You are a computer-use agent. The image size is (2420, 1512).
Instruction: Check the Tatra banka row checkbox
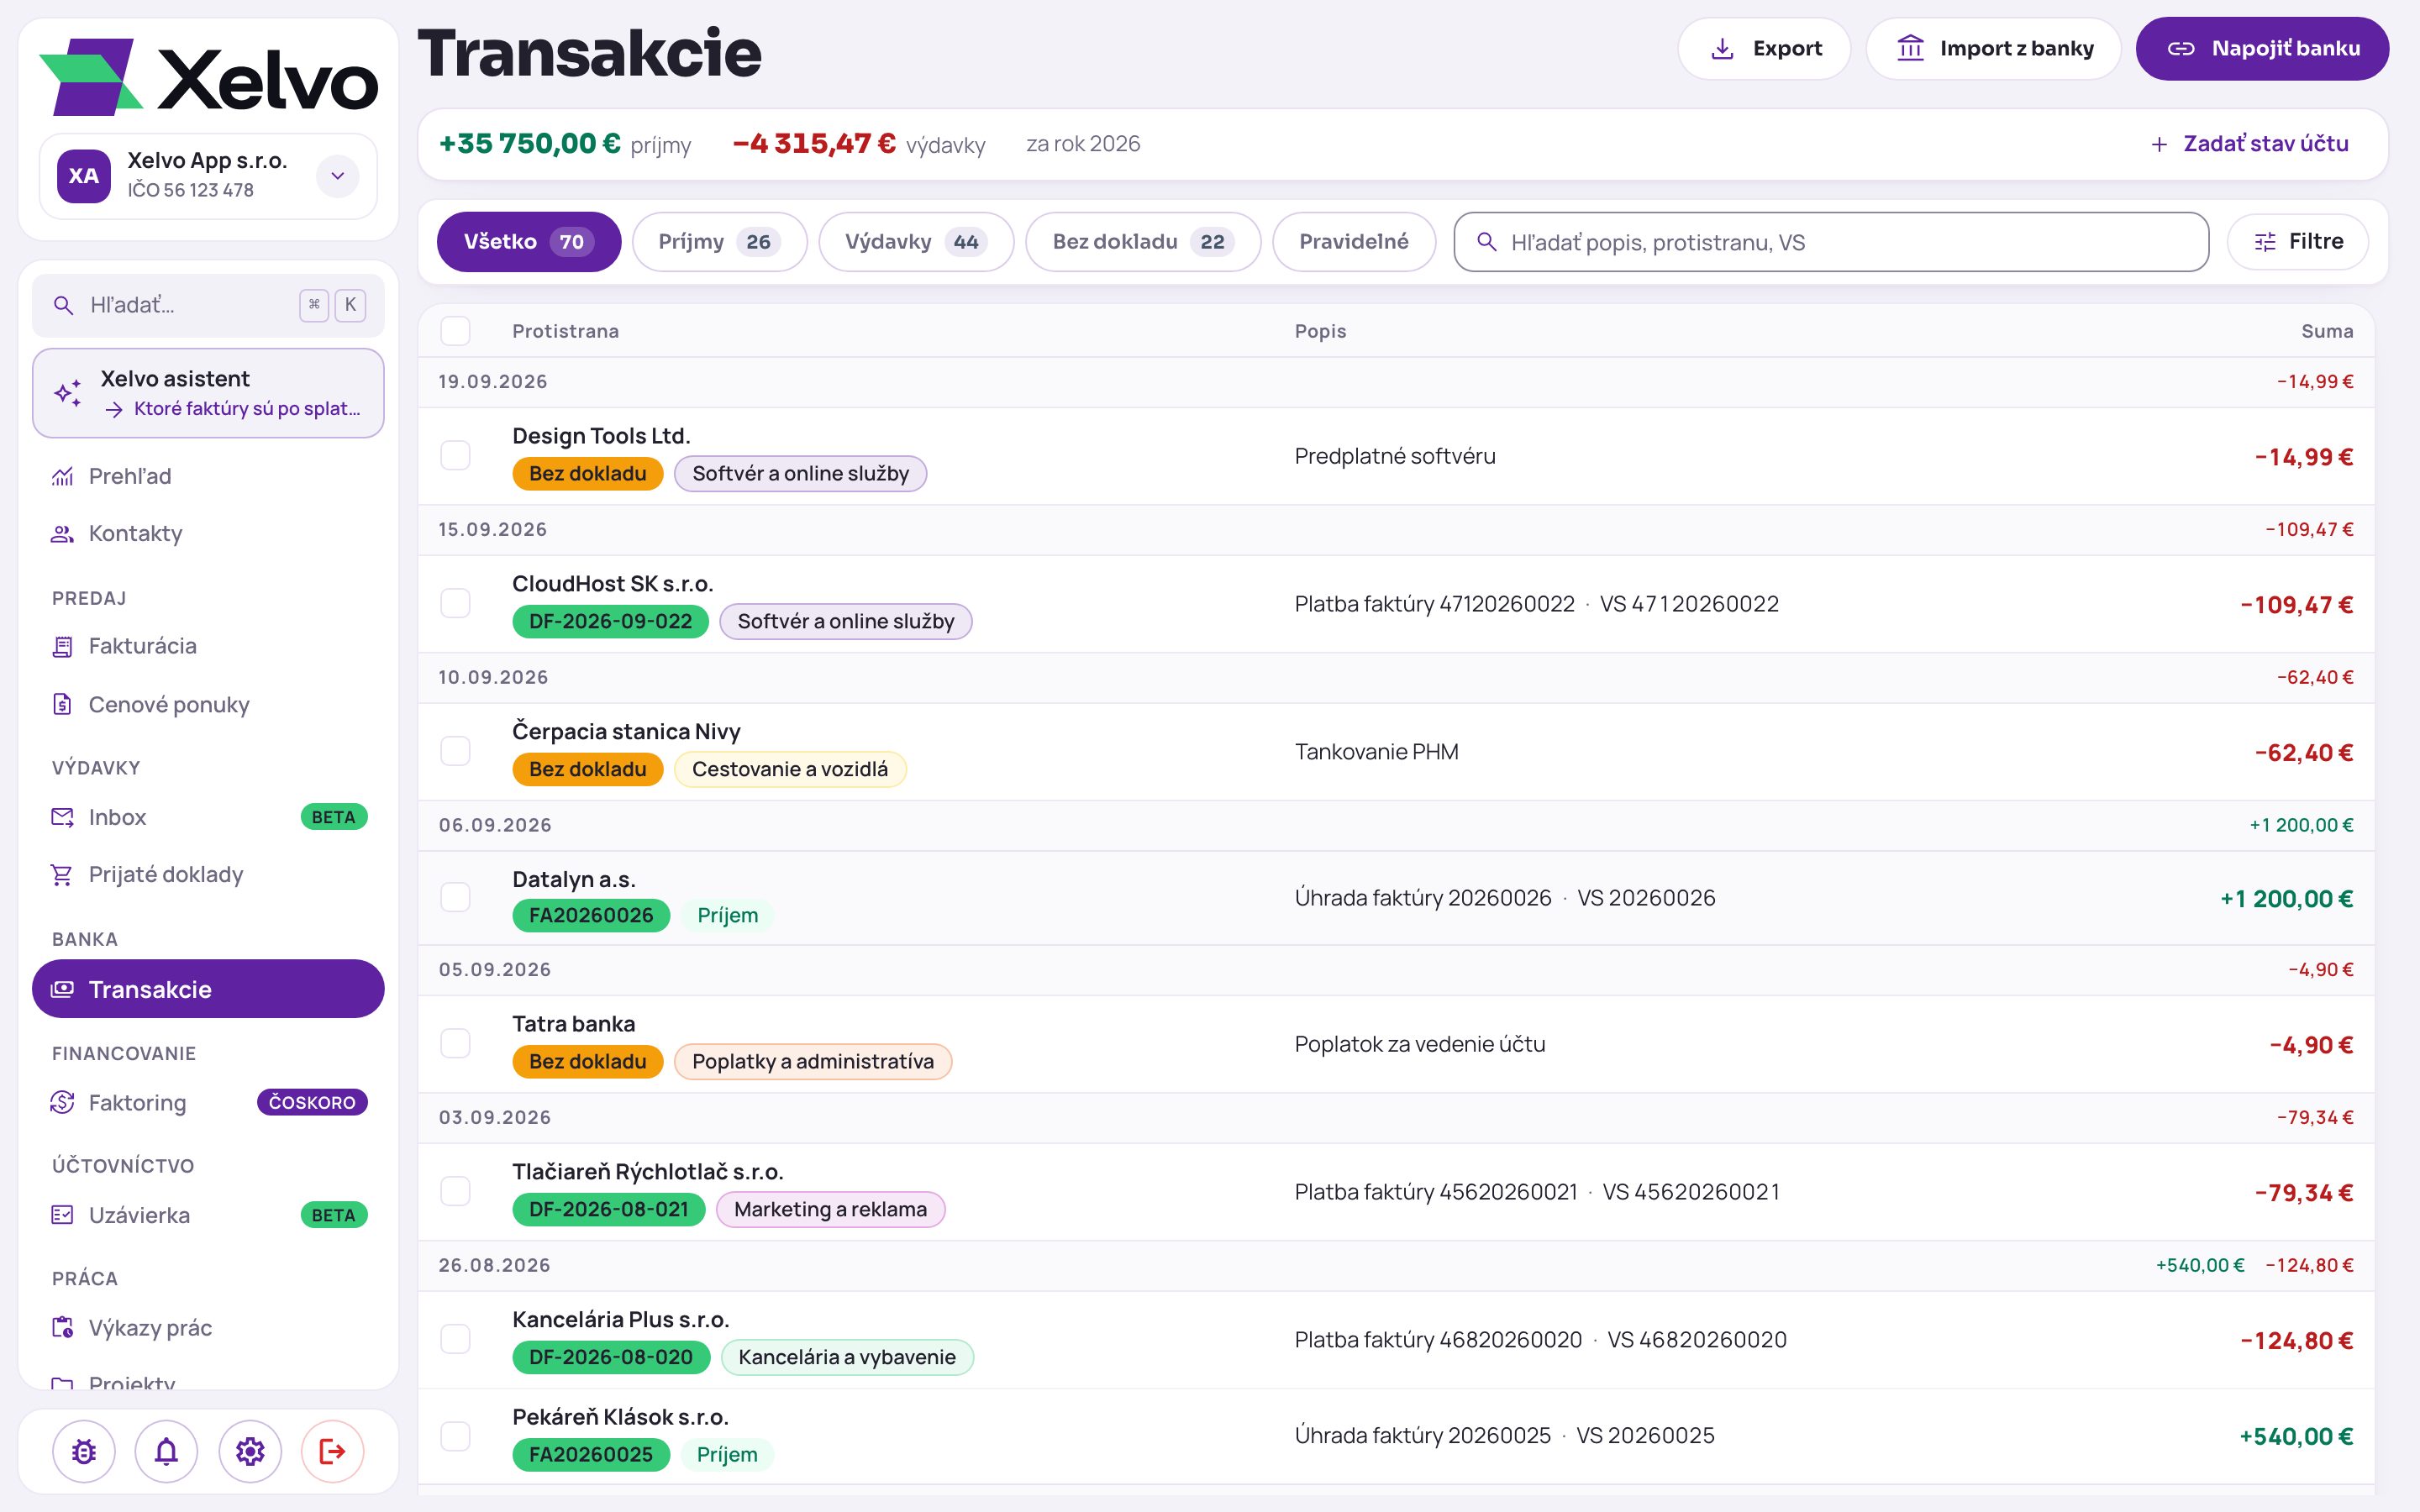[x=455, y=1043]
